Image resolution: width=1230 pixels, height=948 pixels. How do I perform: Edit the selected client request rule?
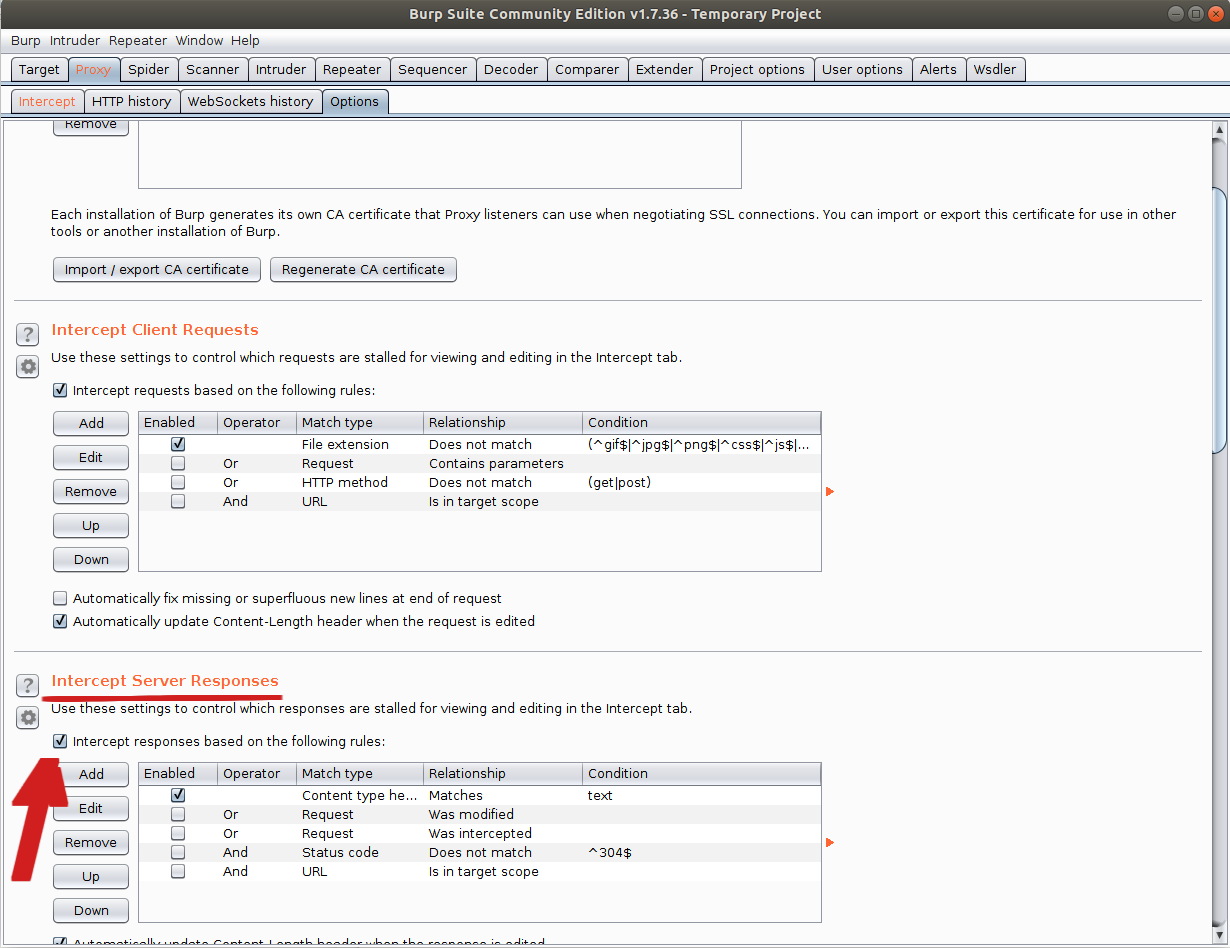[x=91, y=458]
